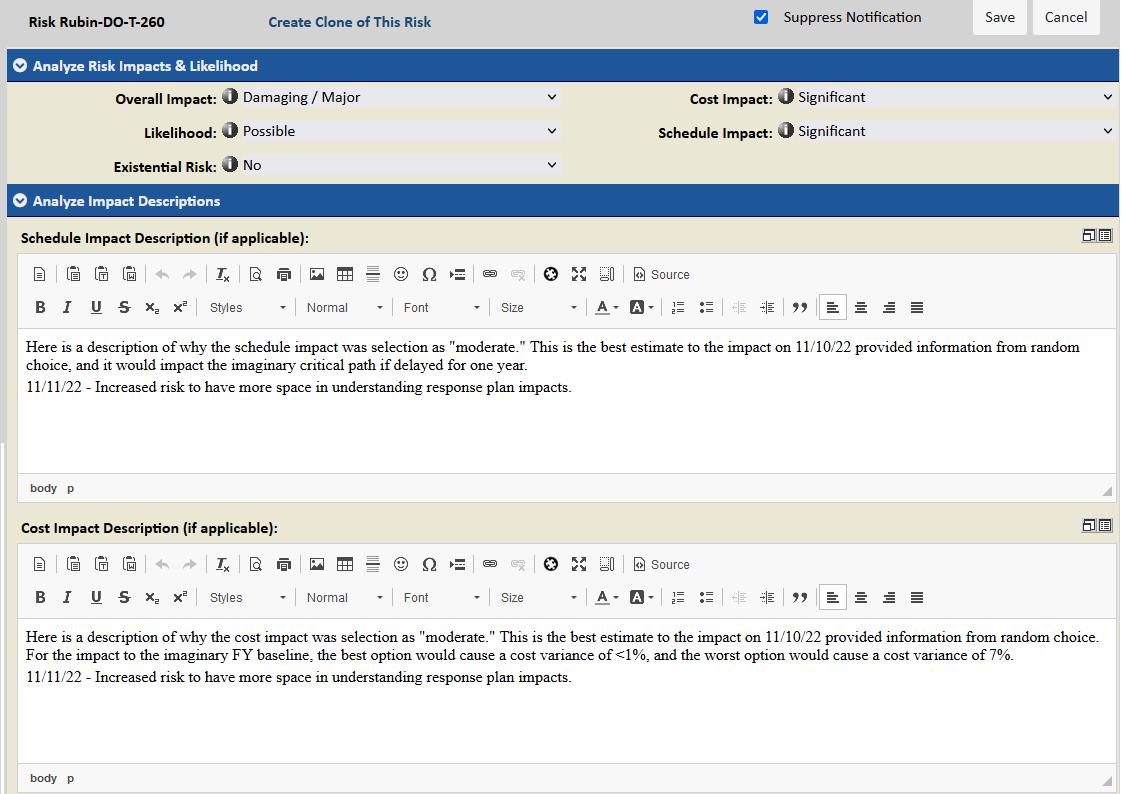Open the Likelihood dropdown
1122x794 pixels.
point(400,132)
